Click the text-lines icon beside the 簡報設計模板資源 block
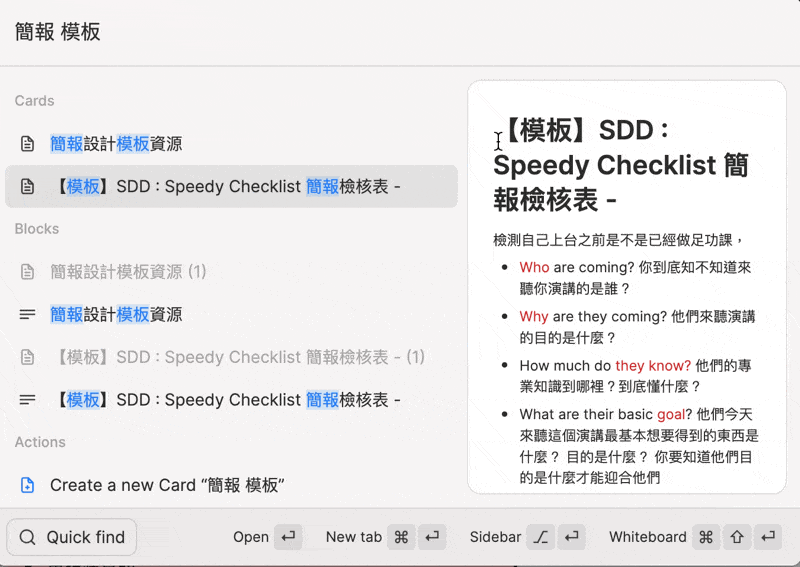Viewport: 800px width, 567px height. [x=28, y=315]
